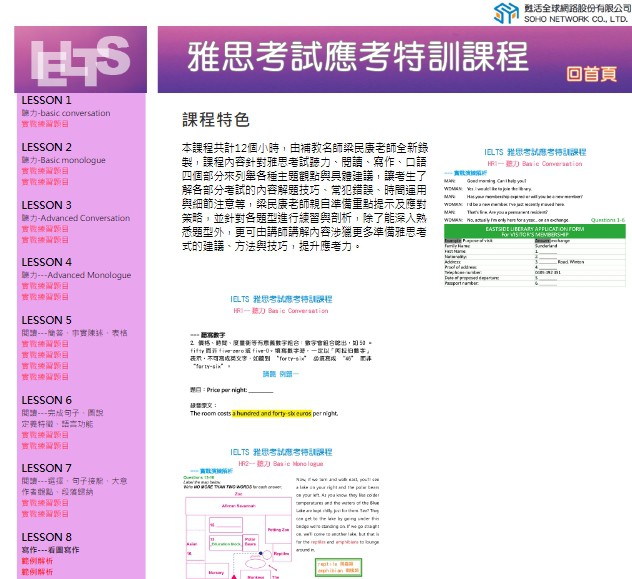Select the LESSON 7 heading
Viewport: 632px width, 579px height.
click(47, 468)
